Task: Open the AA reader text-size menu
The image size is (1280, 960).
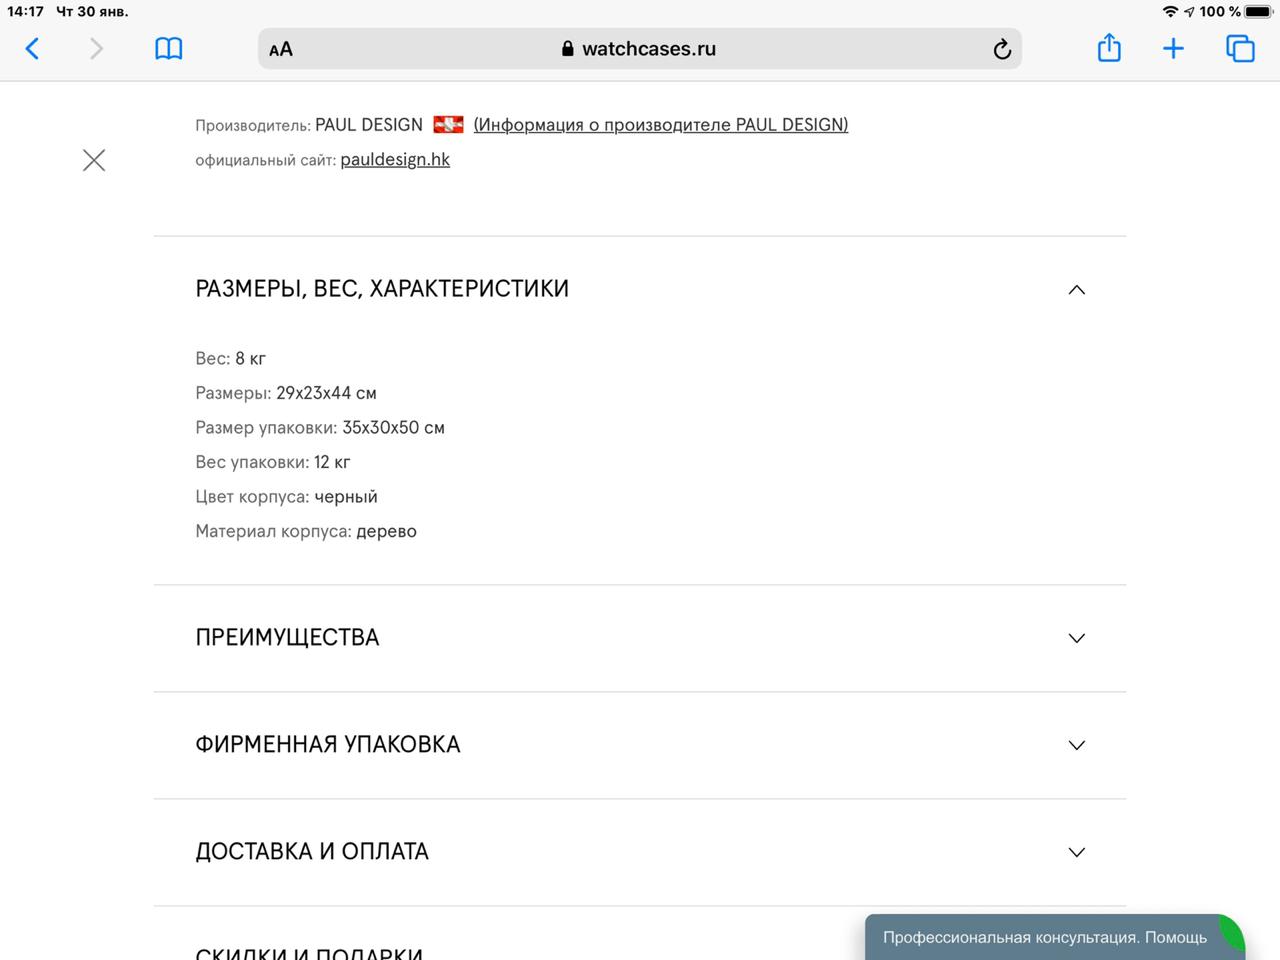Action: coord(281,49)
